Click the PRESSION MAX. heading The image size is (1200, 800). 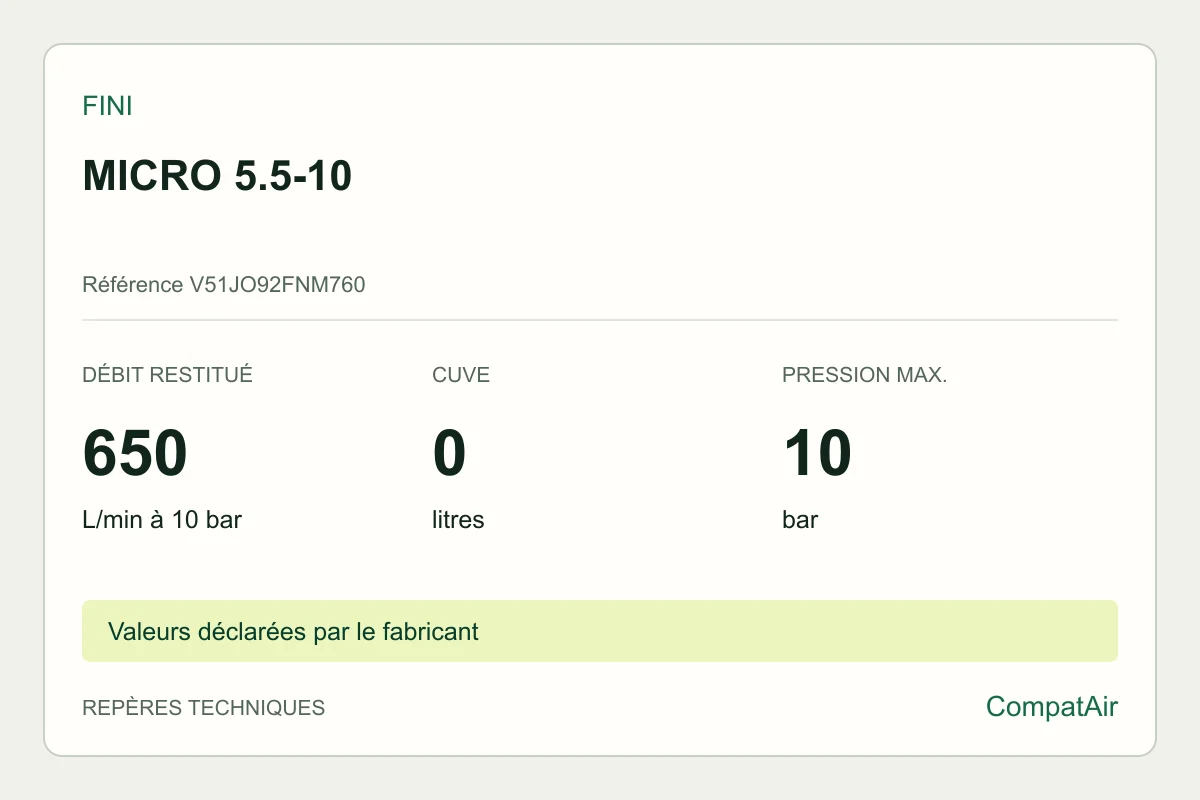pos(864,375)
